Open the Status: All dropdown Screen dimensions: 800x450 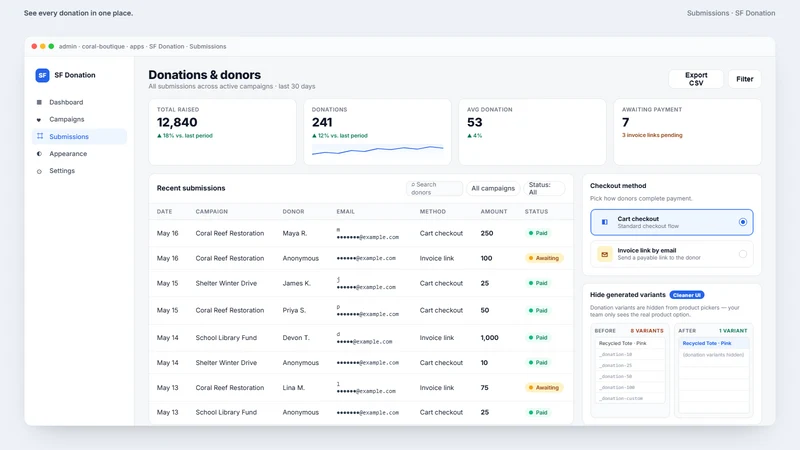click(x=544, y=188)
